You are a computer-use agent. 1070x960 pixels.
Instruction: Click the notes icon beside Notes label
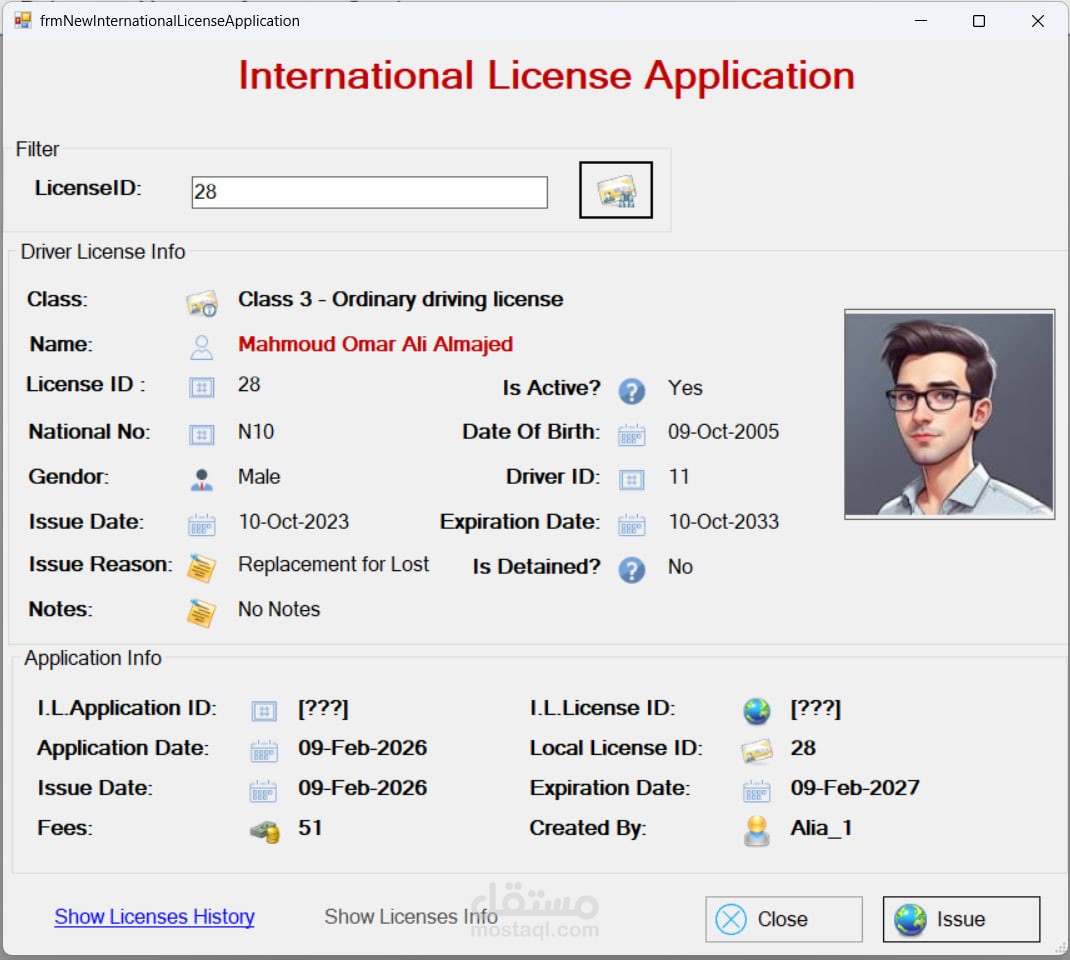(202, 612)
